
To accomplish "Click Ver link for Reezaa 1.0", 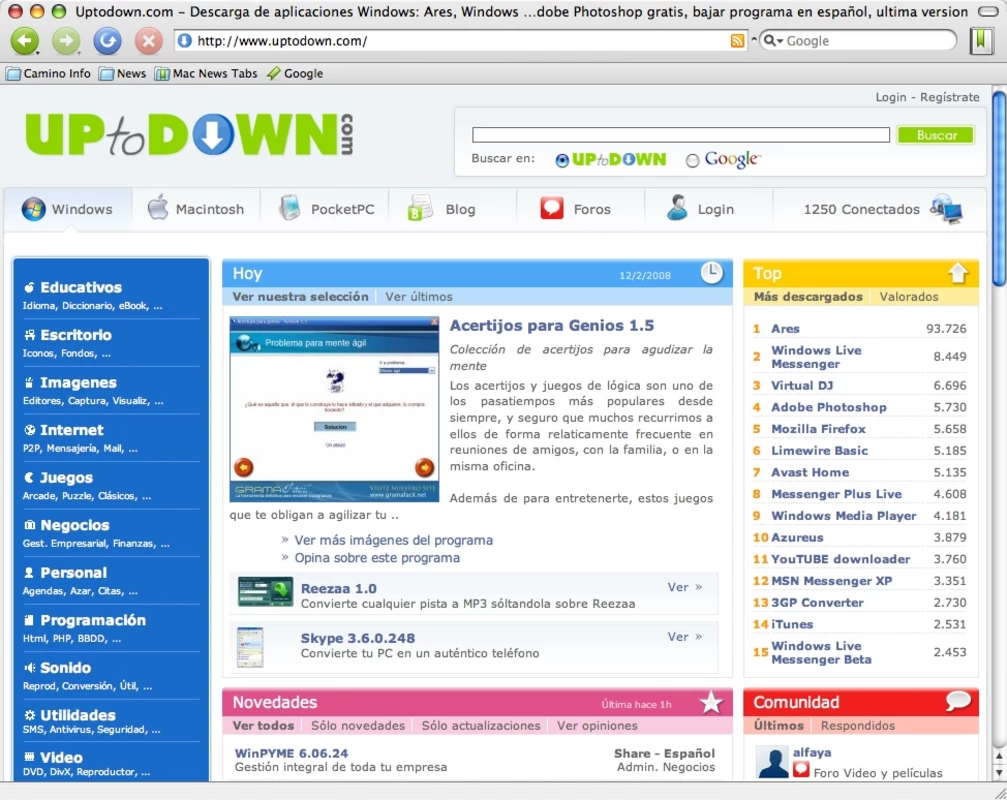I will [685, 587].
